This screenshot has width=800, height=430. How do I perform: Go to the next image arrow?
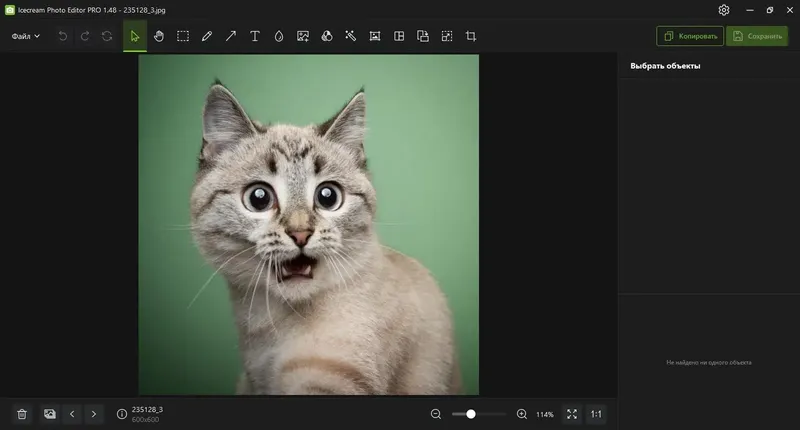93,413
